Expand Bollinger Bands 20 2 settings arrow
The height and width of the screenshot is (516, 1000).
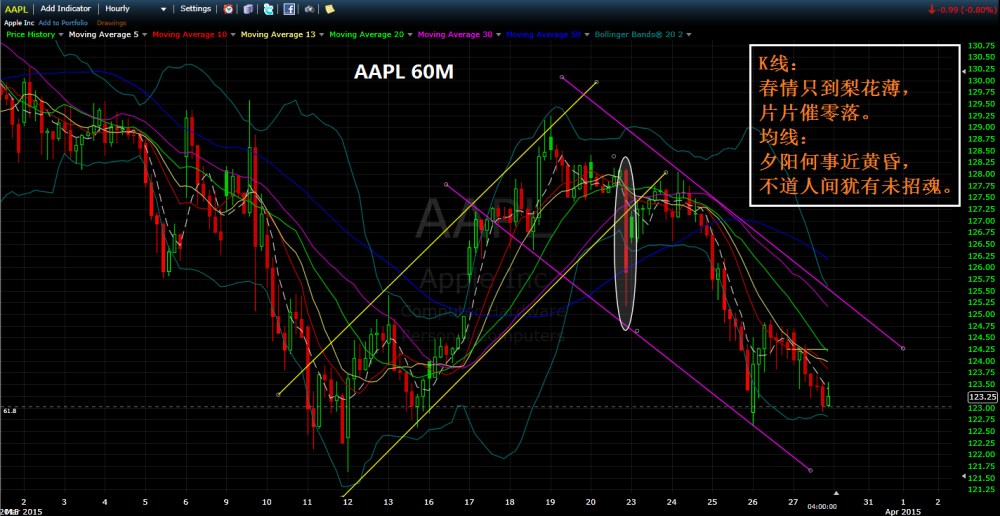[689, 35]
